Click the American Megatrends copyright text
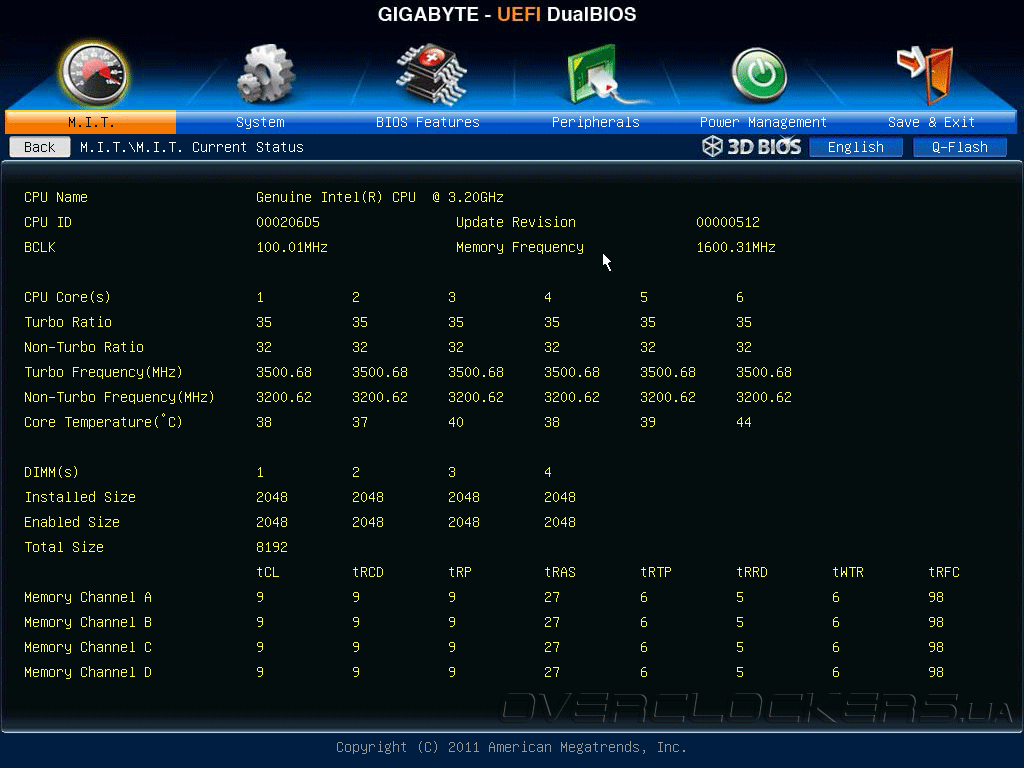This screenshot has height=768, width=1024. 511,747
